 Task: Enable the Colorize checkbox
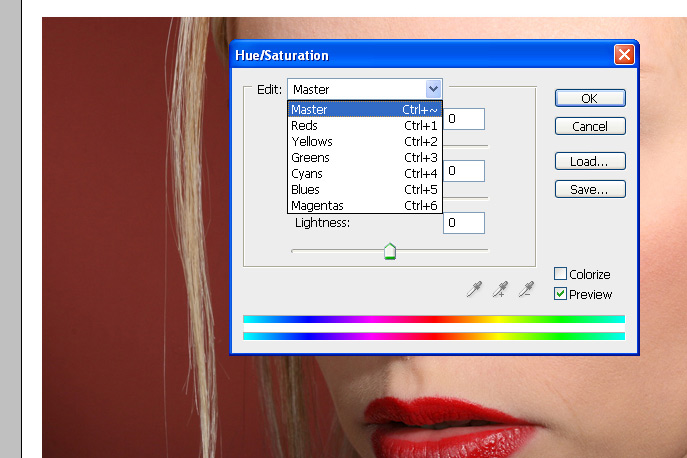(x=560, y=274)
